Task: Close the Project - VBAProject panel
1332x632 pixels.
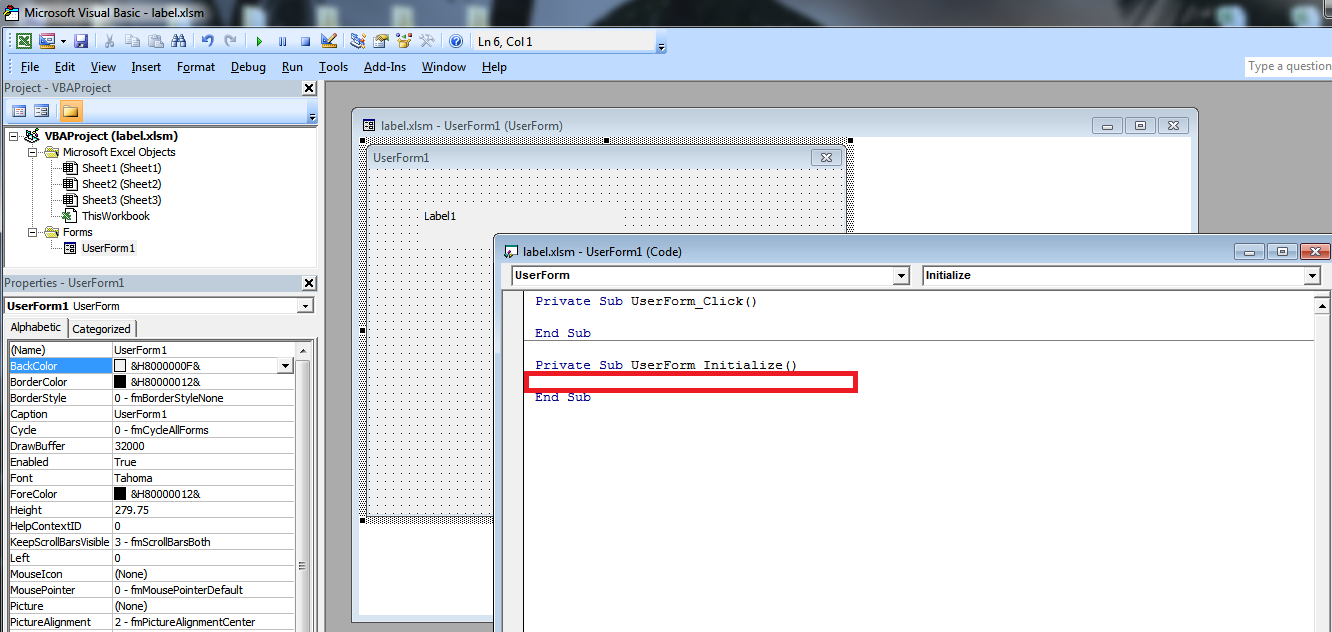Action: pyautogui.click(x=309, y=88)
